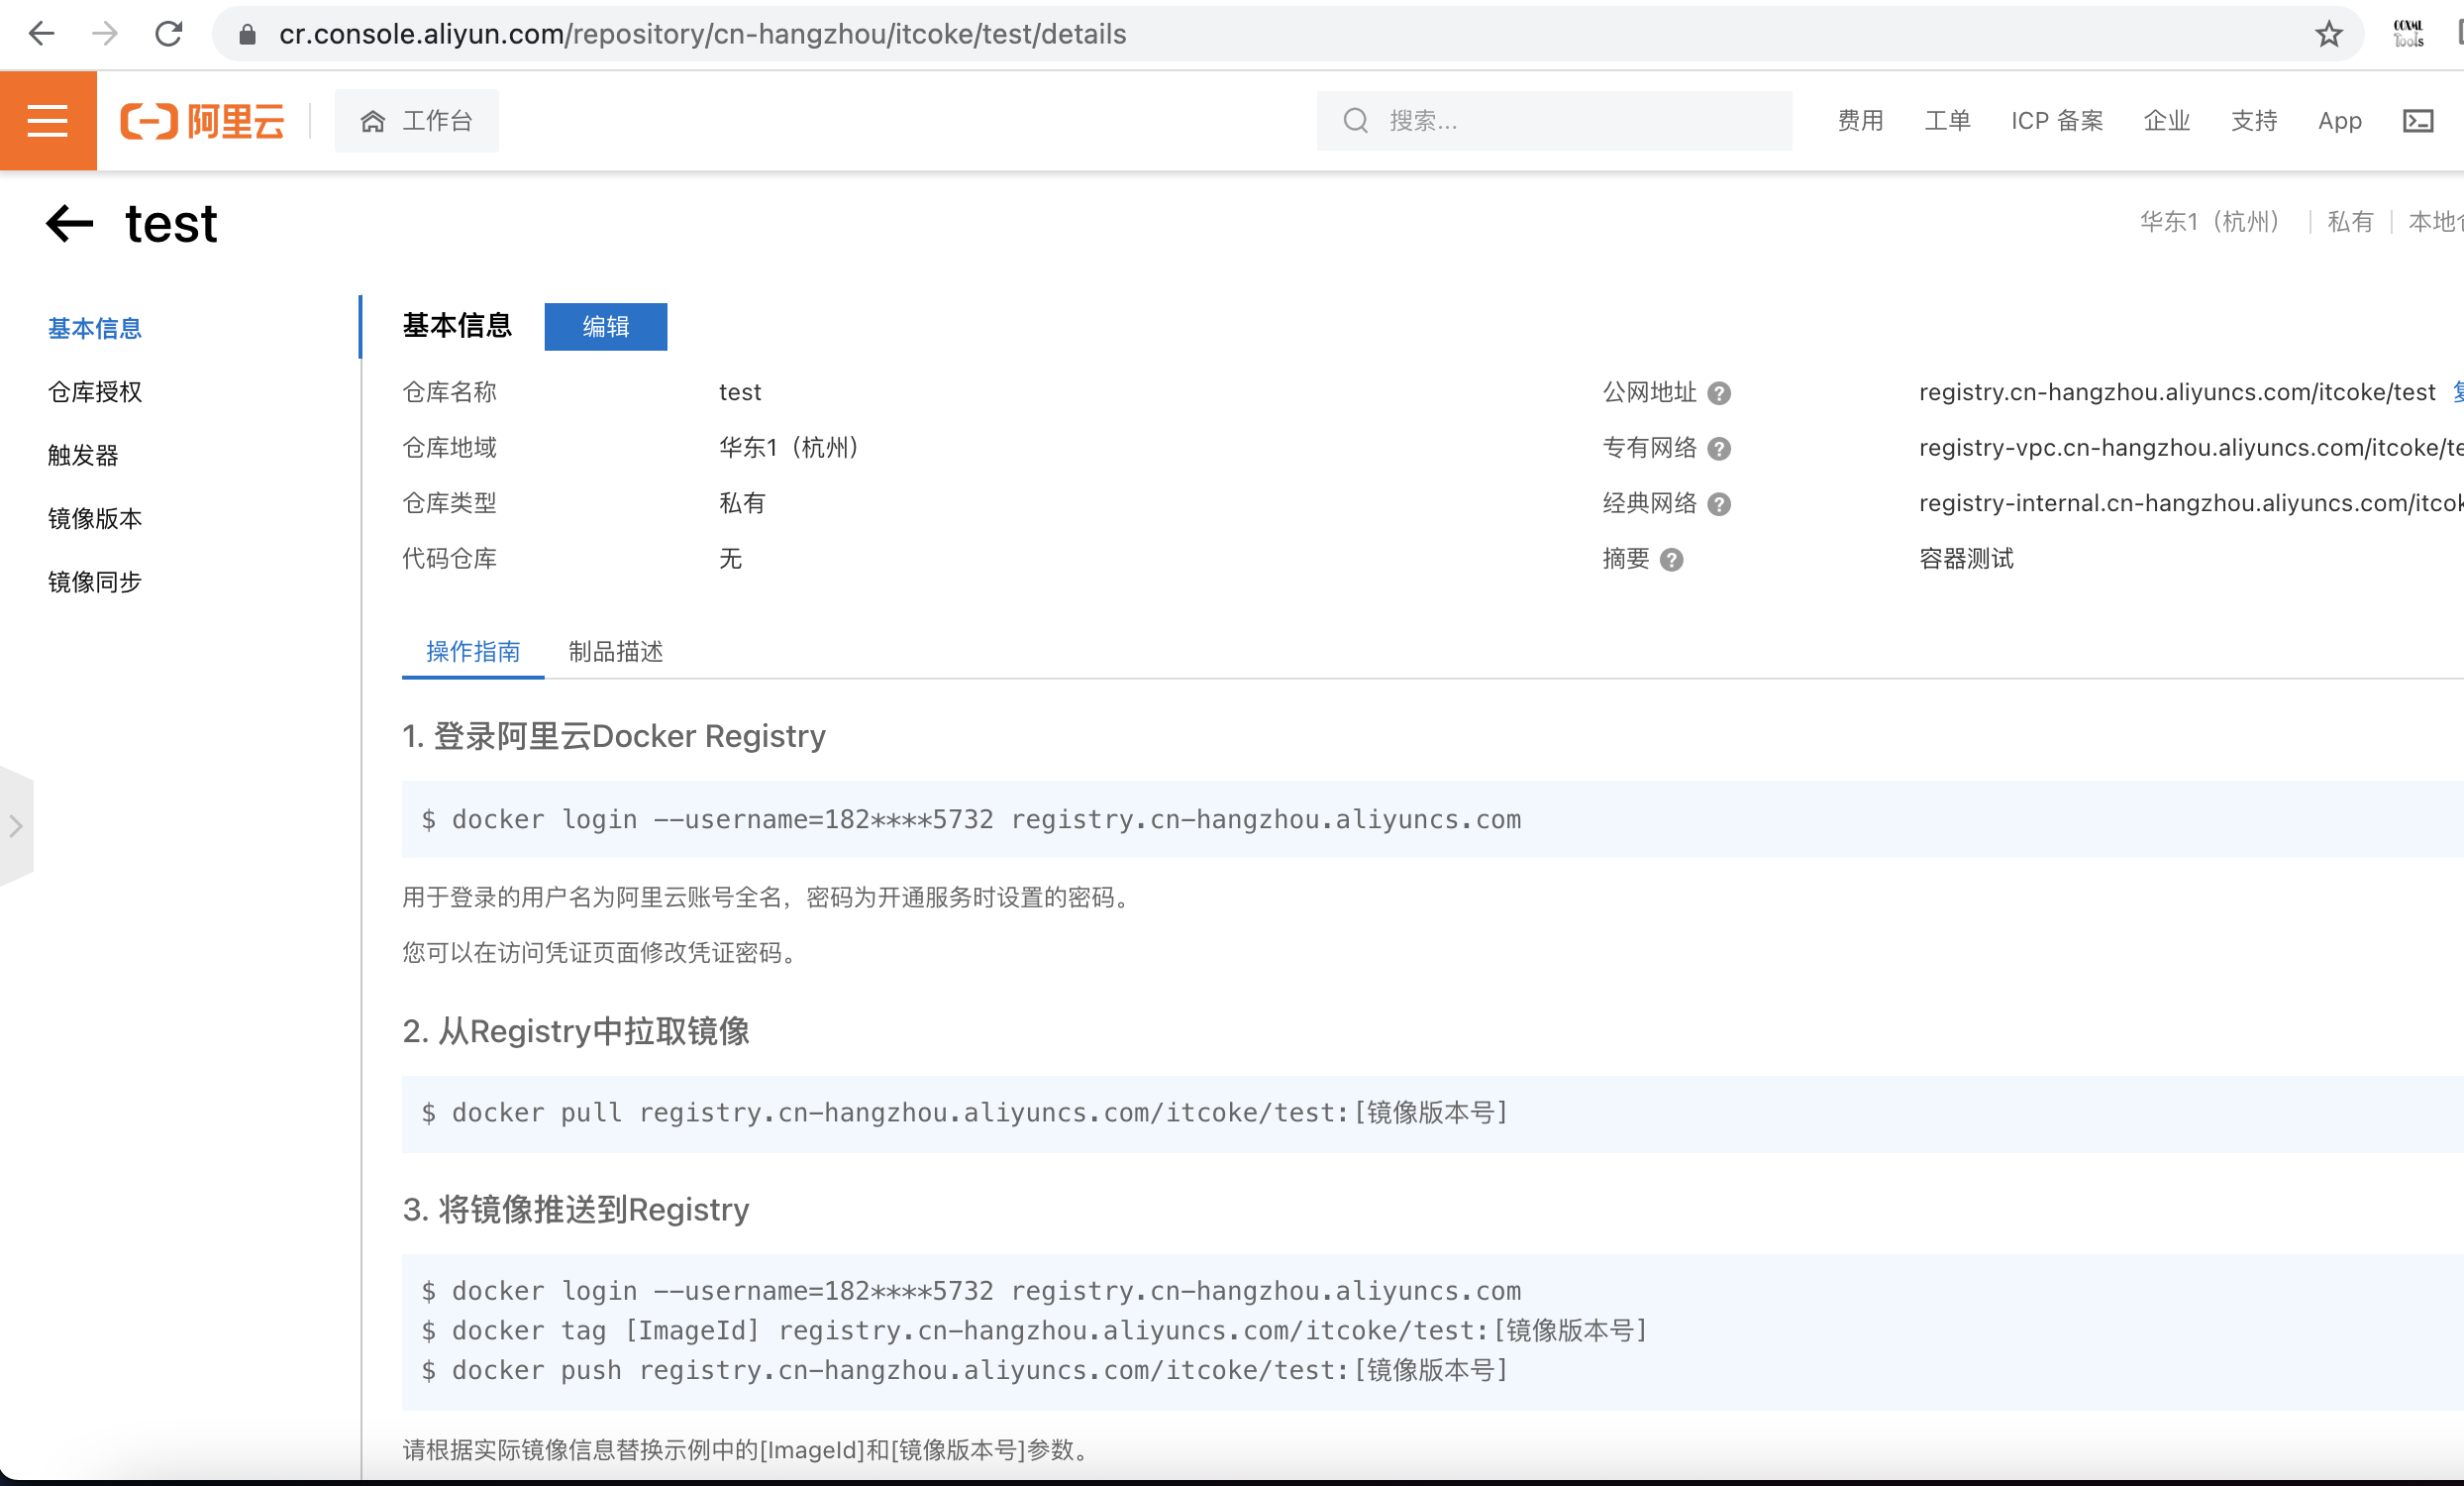
Task: Click help icon next to 专有网络
Action: [1718, 449]
